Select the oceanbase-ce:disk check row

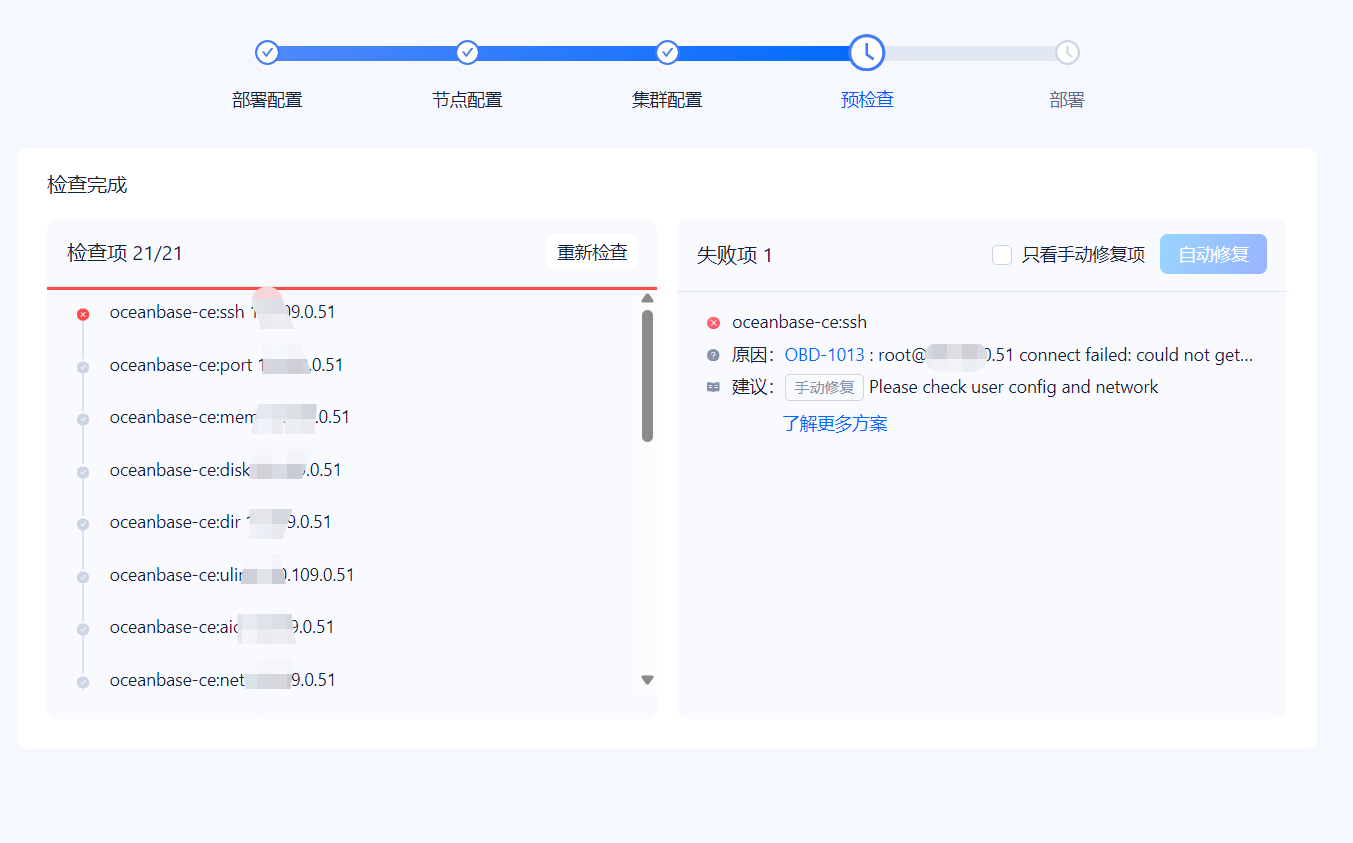pos(225,470)
